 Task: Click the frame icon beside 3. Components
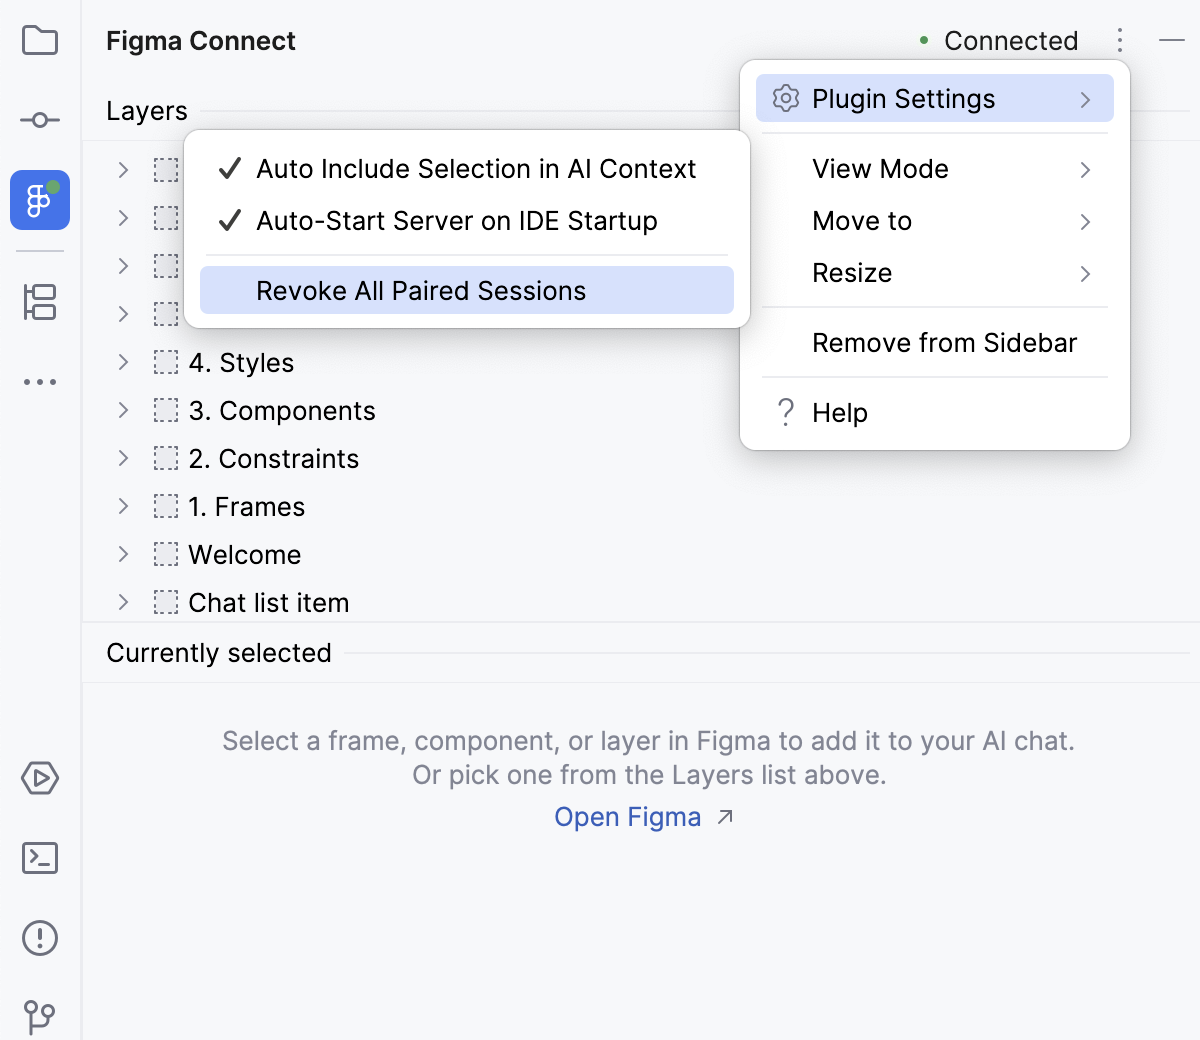[166, 410]
